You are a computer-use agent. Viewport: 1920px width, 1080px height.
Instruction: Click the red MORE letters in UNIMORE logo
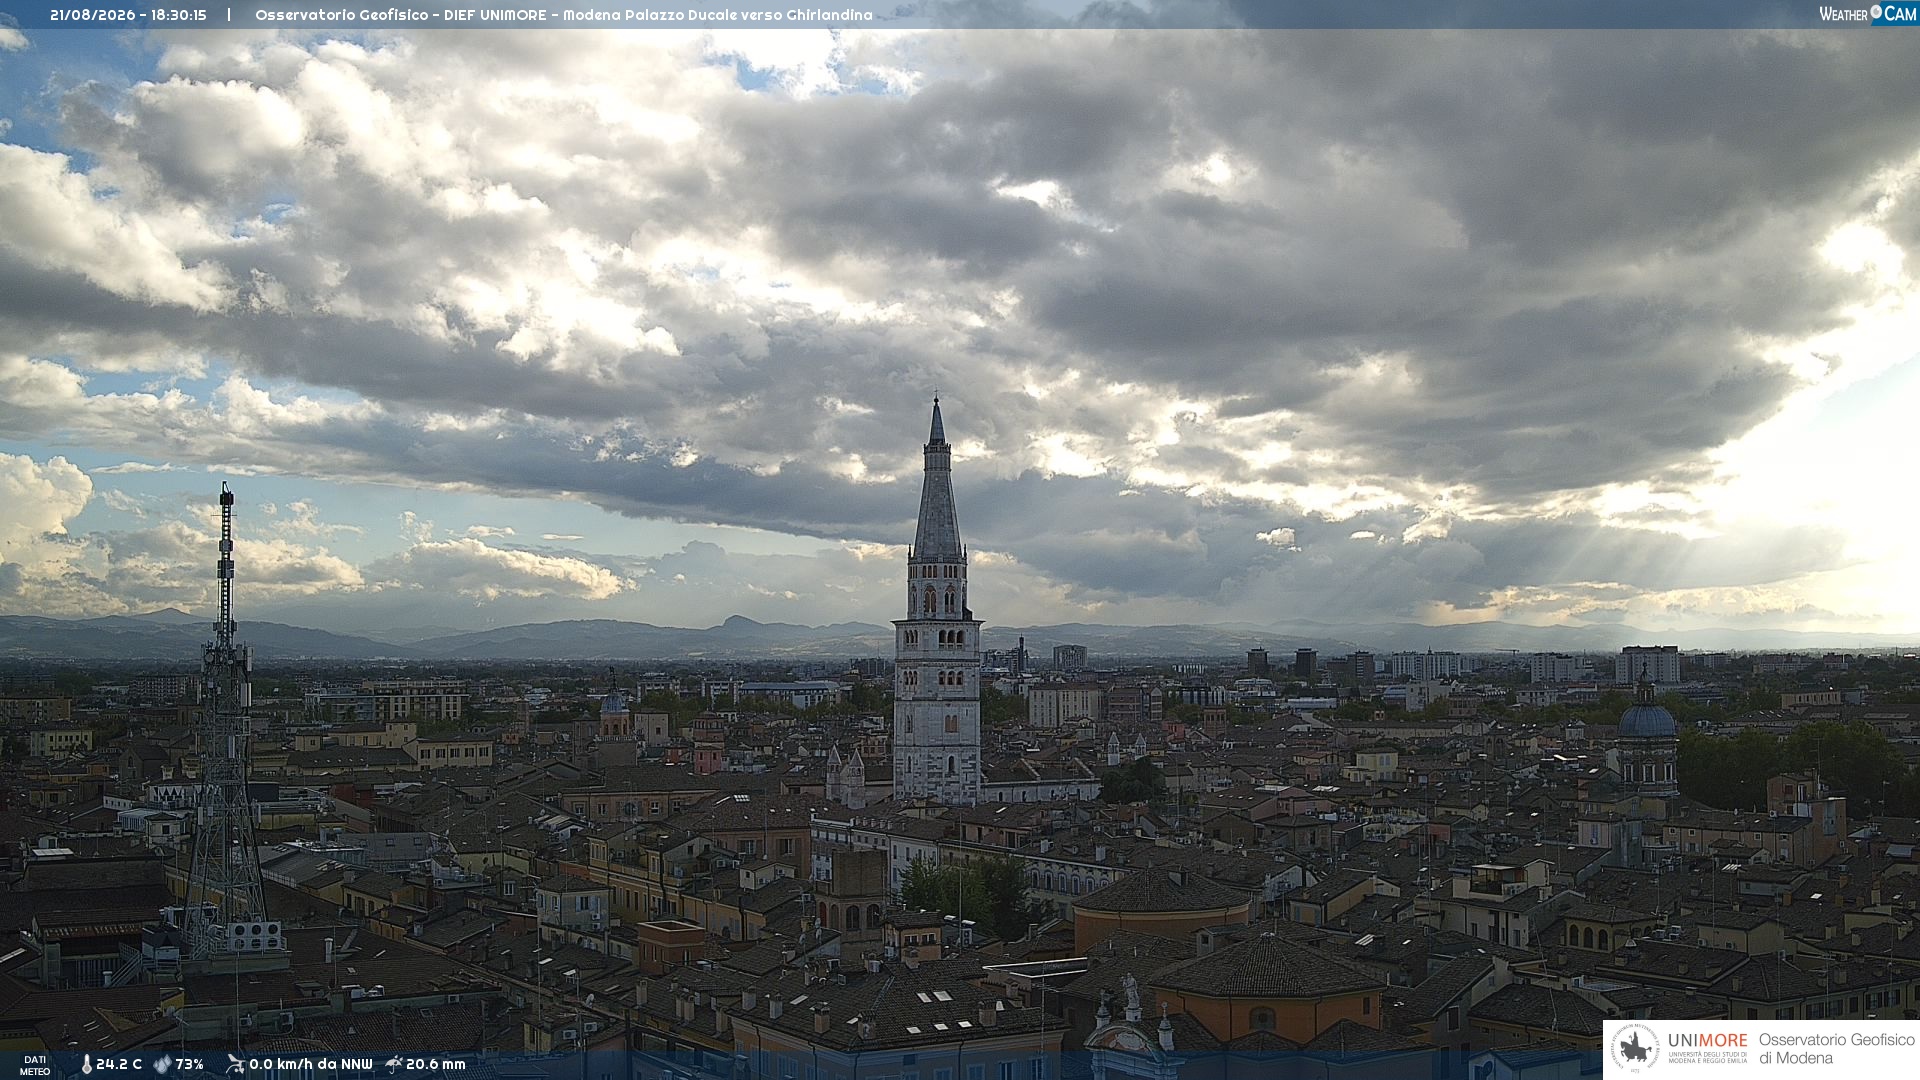[x=1723, y=1041]
